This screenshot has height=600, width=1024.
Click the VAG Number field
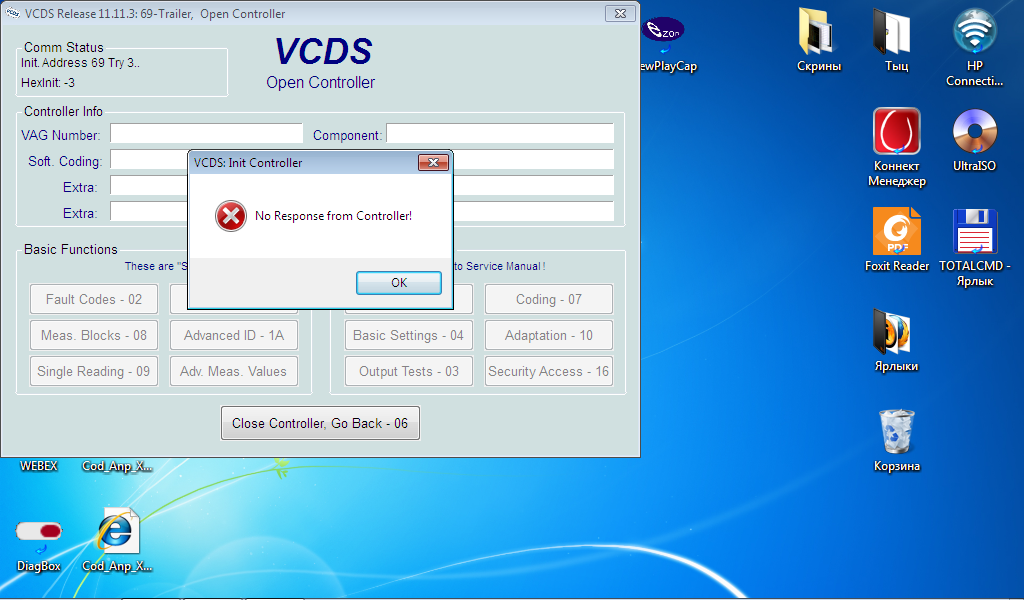point(206,133)
